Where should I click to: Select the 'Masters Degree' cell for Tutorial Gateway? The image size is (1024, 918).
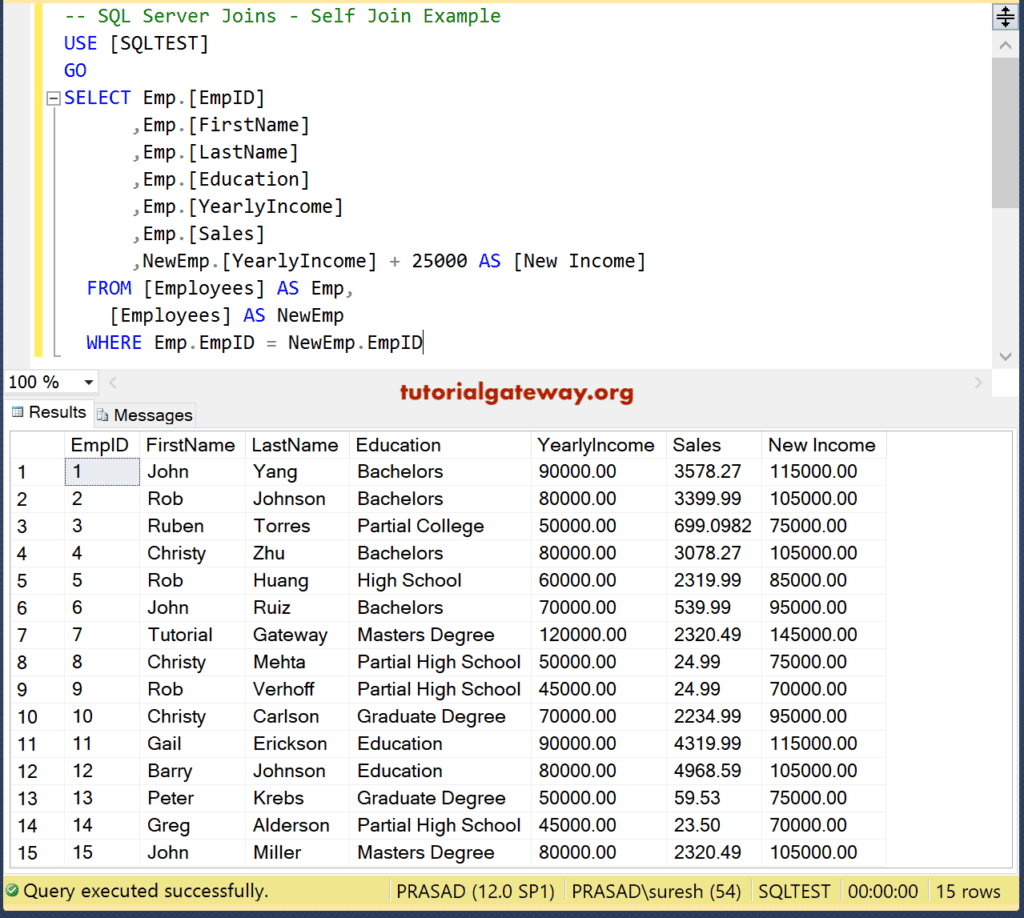pos(426,635)
